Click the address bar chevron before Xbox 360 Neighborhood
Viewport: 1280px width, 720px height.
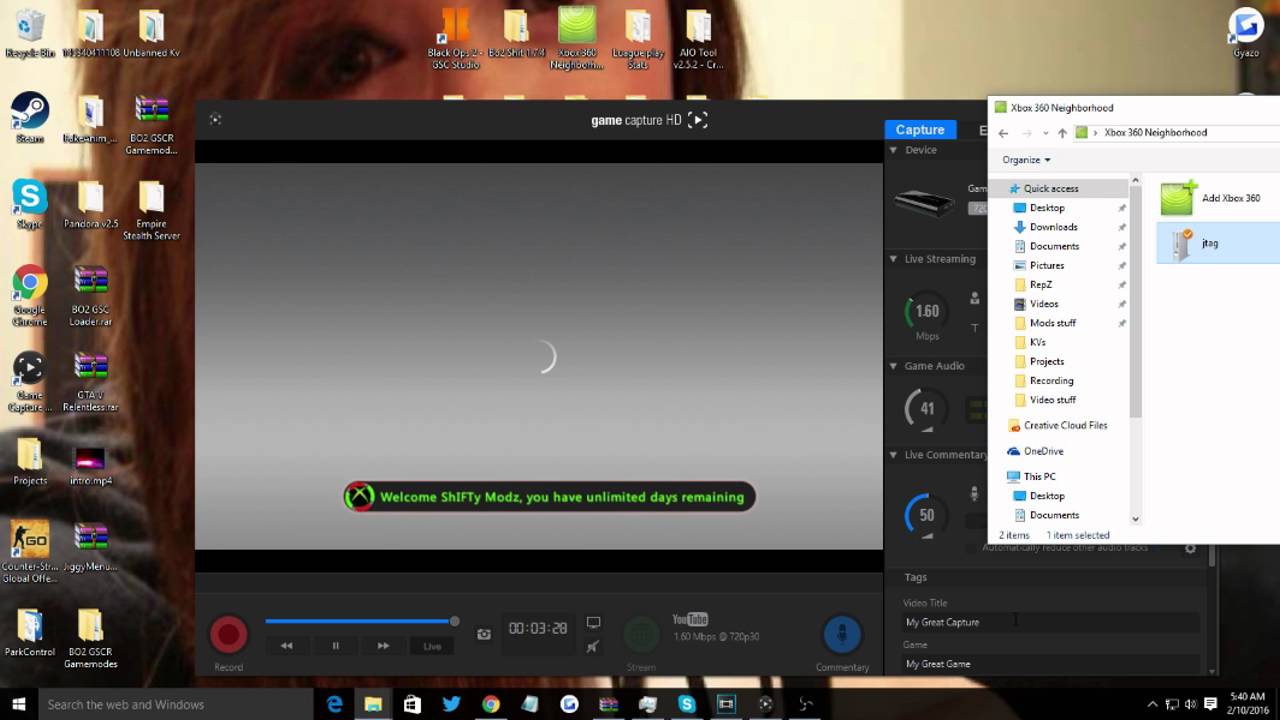click(1096, 132)
